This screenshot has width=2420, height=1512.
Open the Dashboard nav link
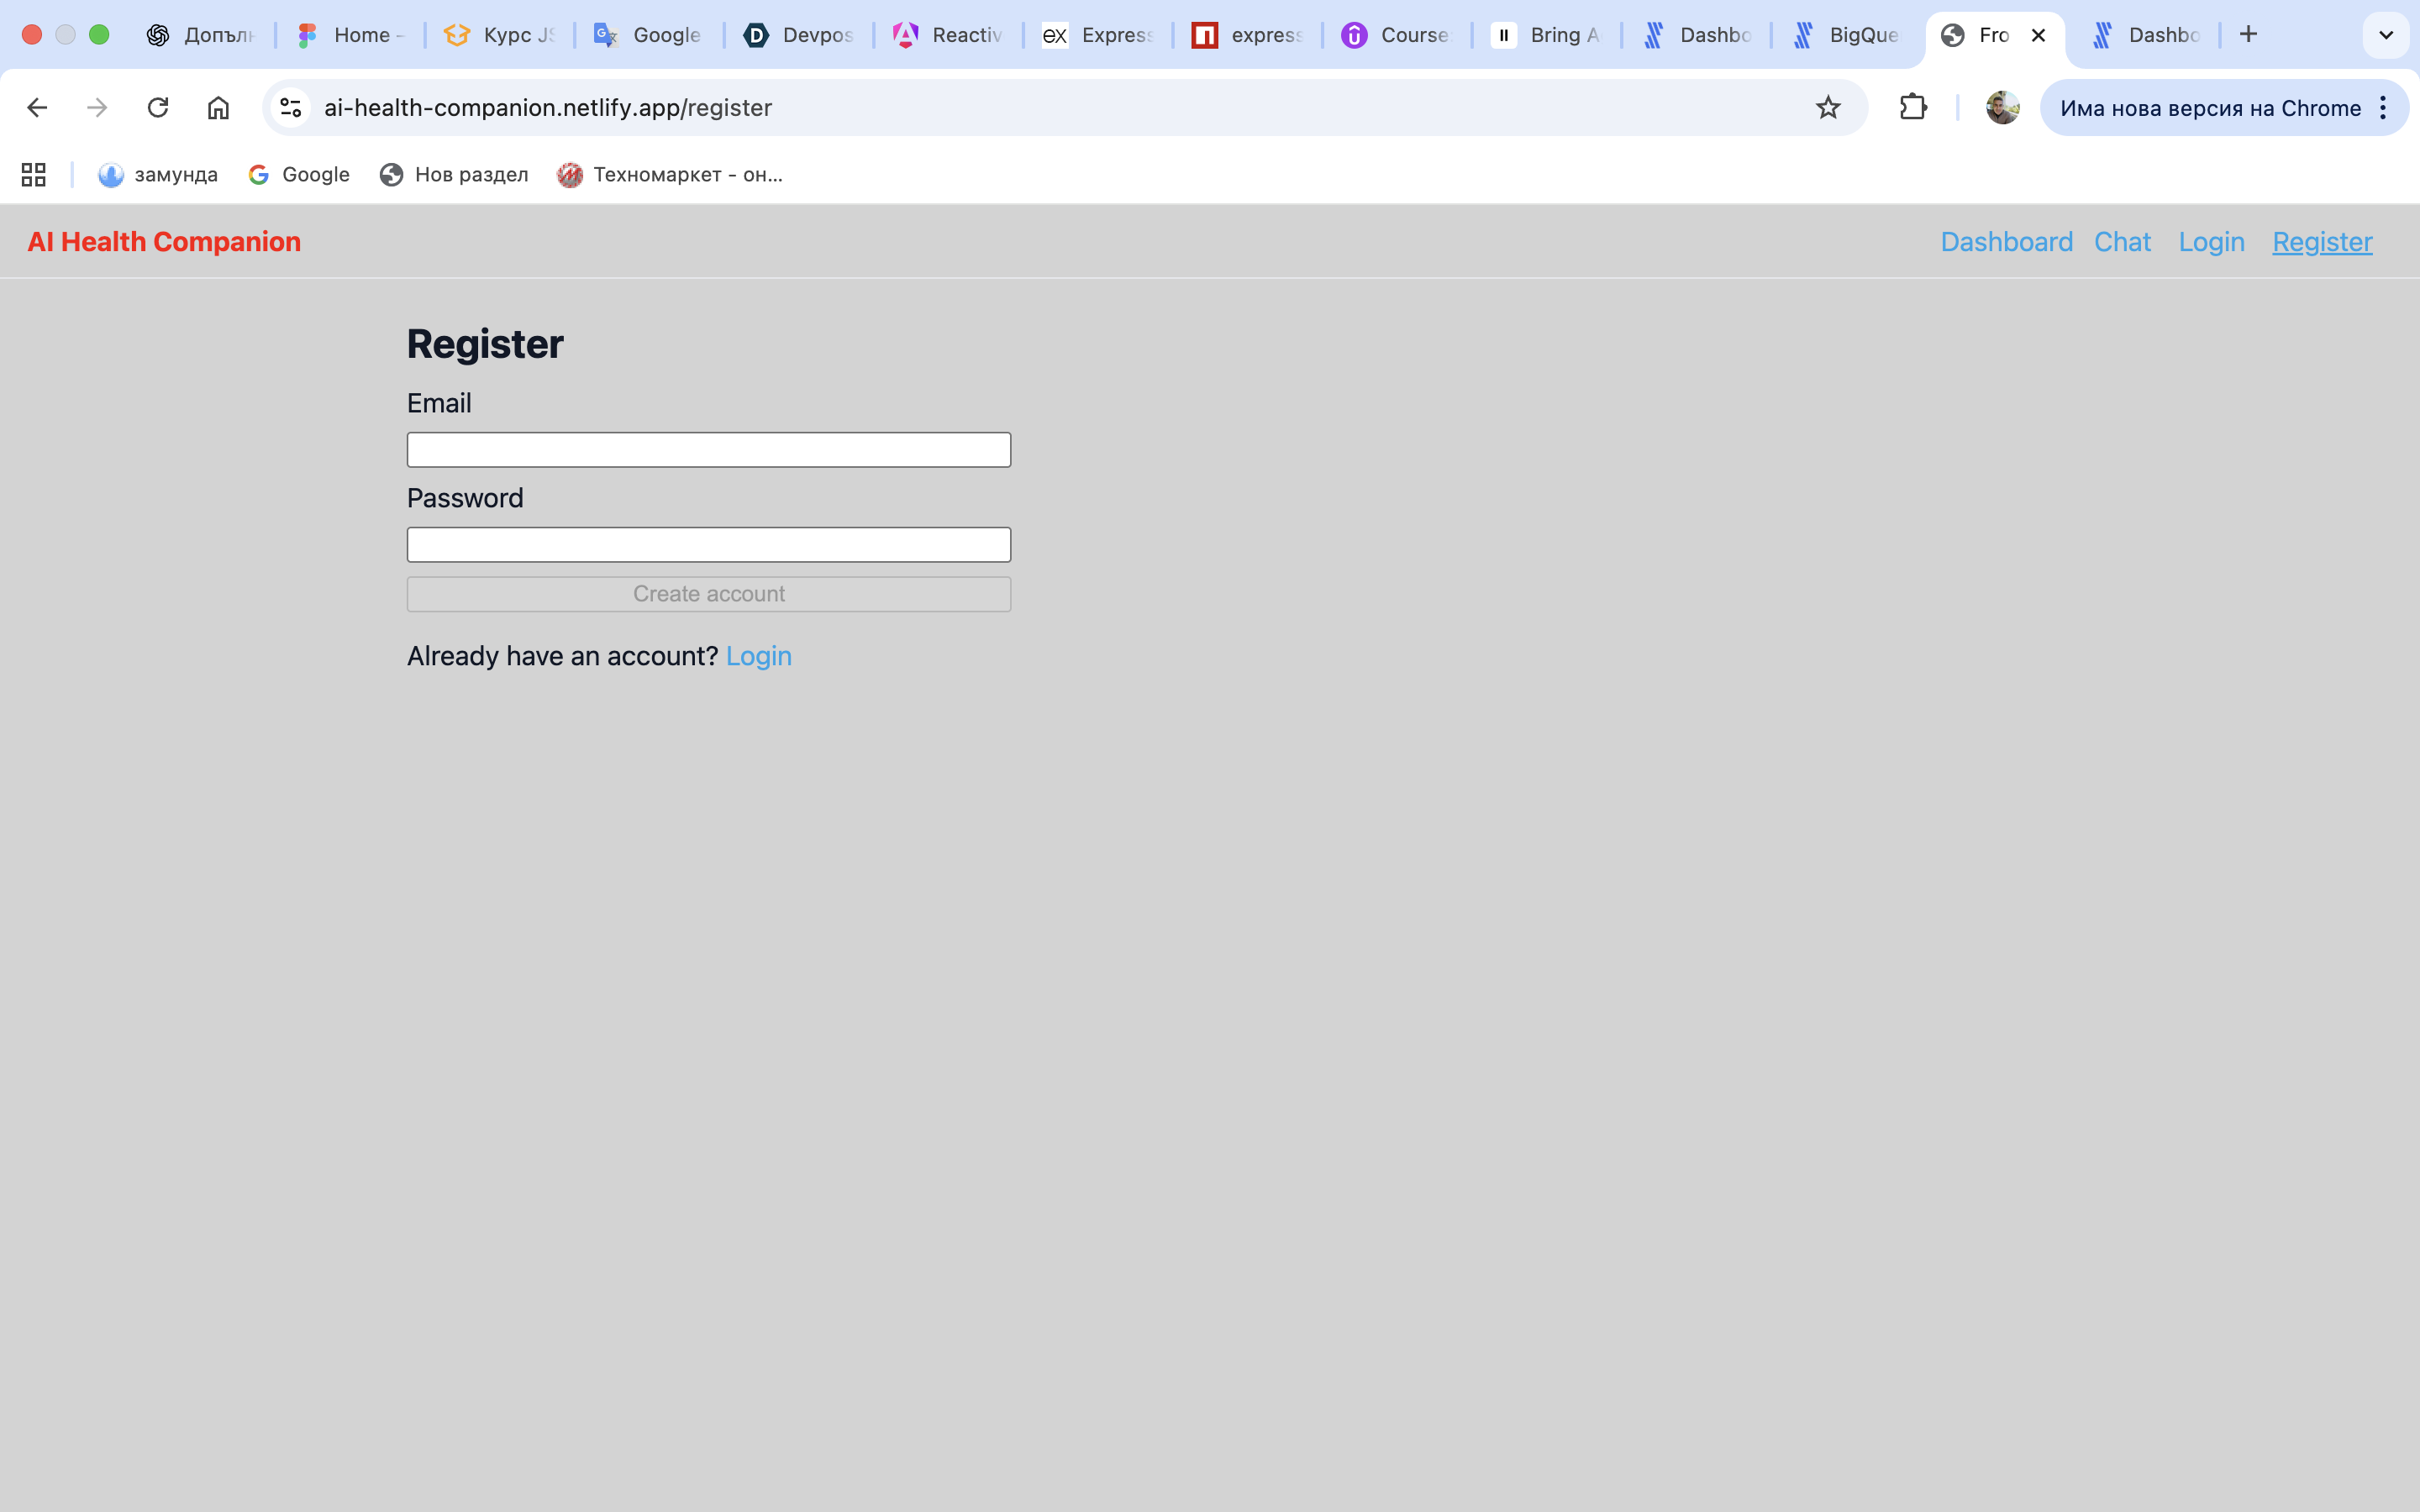[2006, 242]
